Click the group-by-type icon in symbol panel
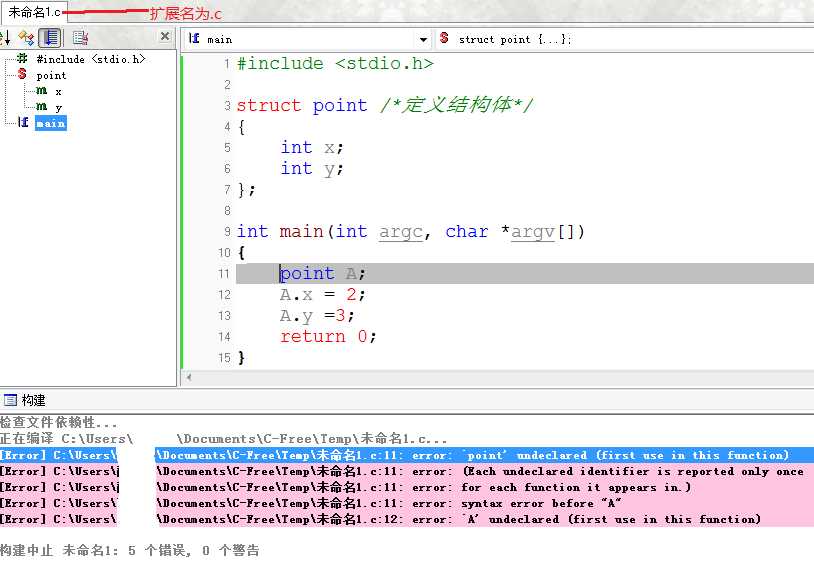Viewport: 814px width, 565px height. click(26, 37)
